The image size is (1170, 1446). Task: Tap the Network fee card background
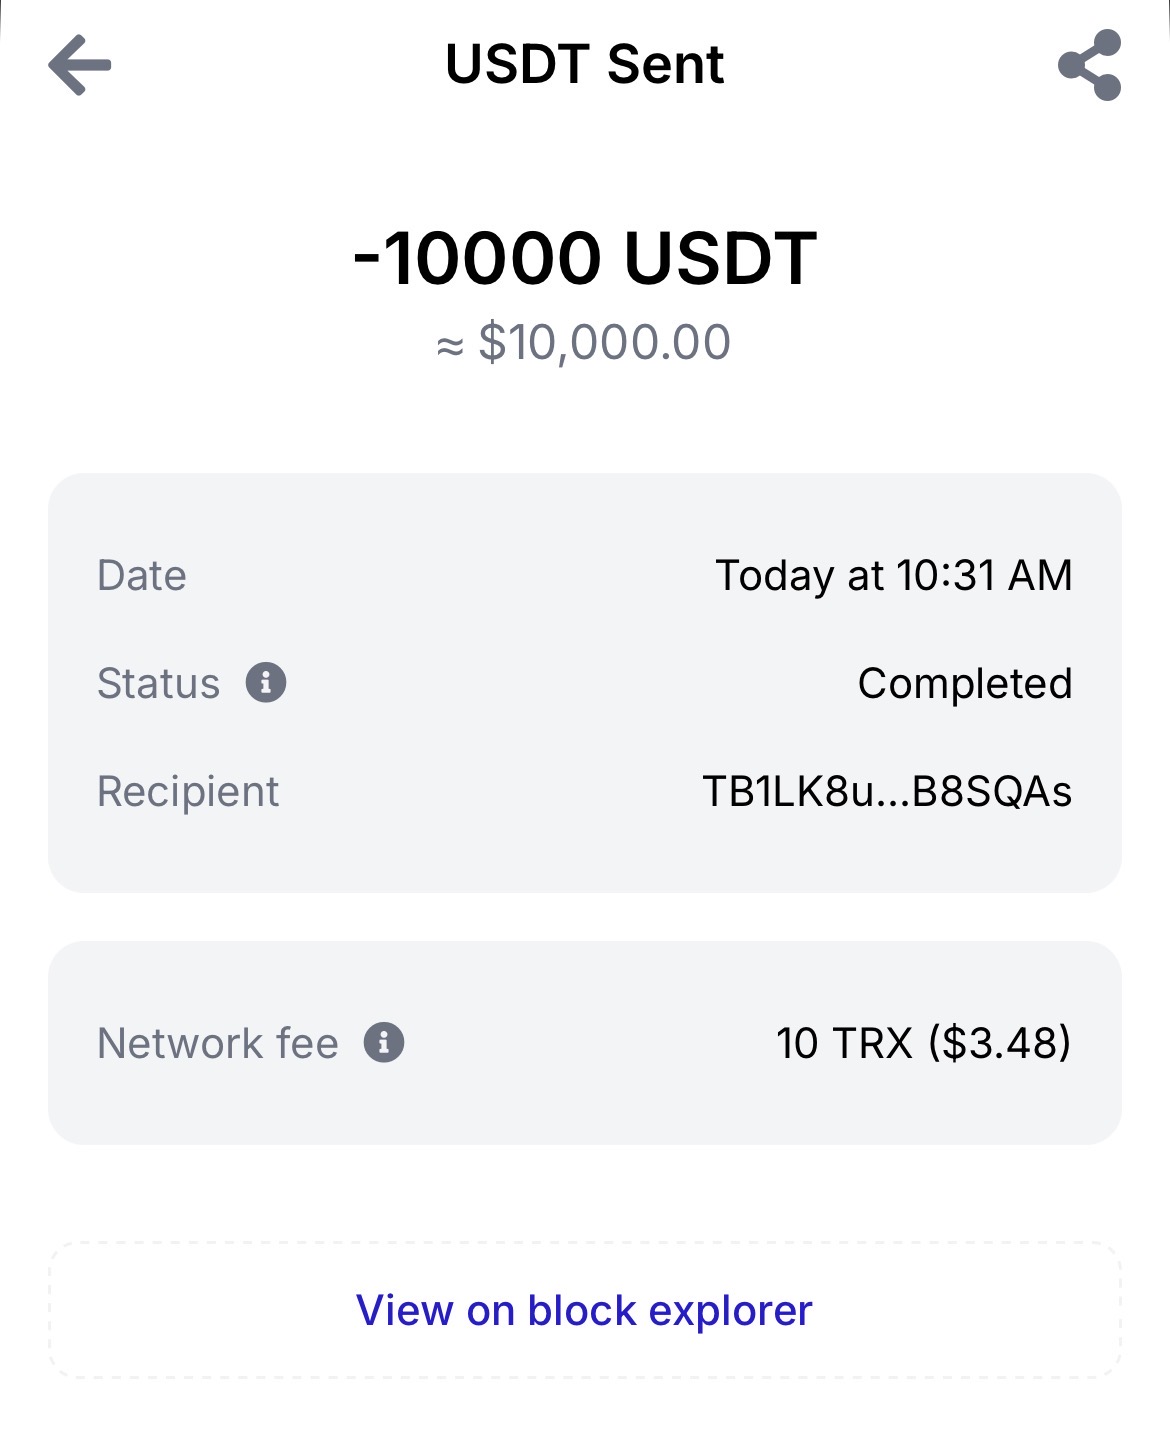[x=580, y=1105]
